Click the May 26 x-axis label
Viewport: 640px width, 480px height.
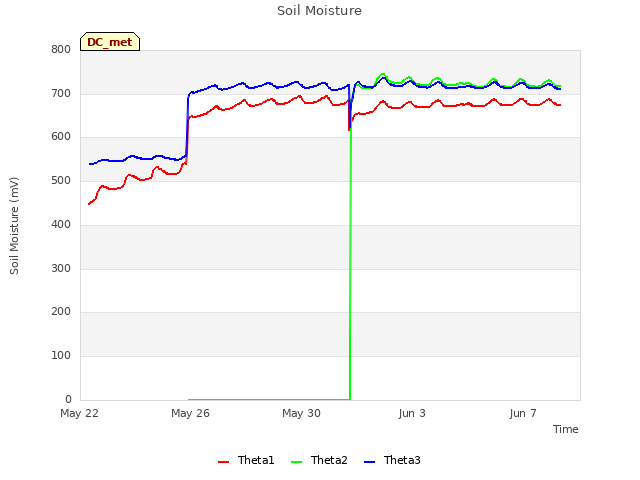[x=190, y=413]
